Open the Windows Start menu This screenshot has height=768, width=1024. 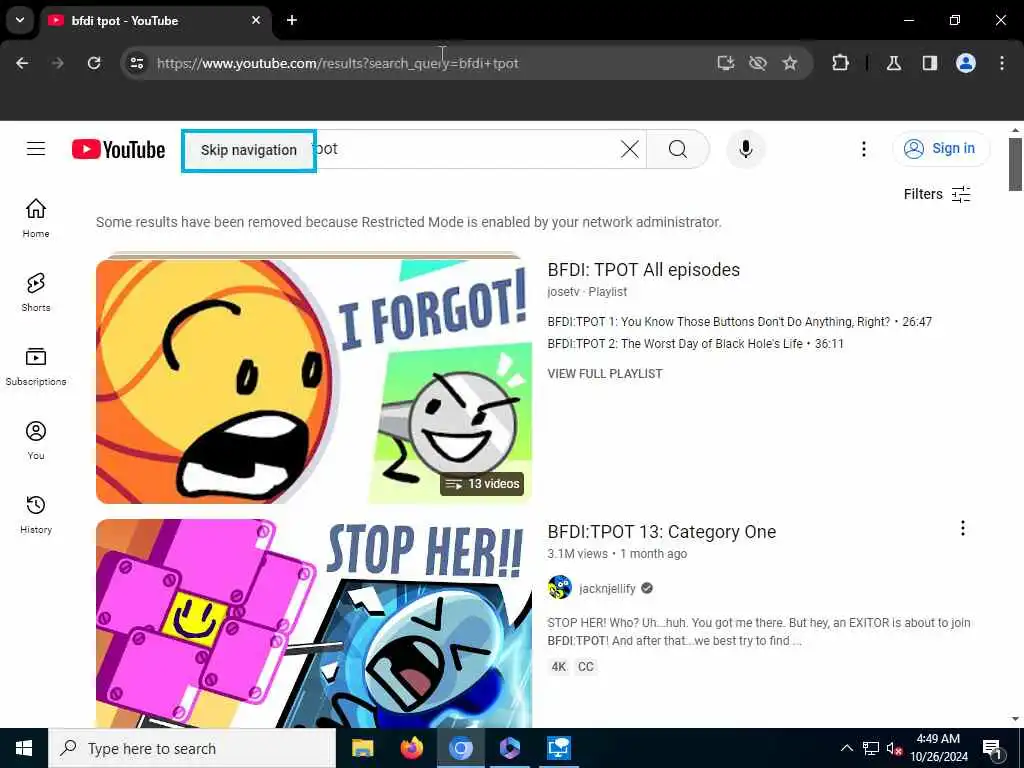[24, 748]
